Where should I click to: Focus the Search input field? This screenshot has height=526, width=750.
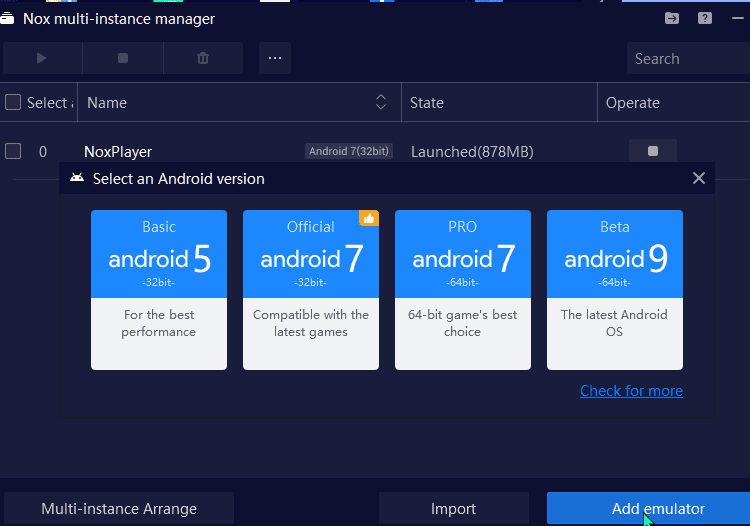pos(689,58)
